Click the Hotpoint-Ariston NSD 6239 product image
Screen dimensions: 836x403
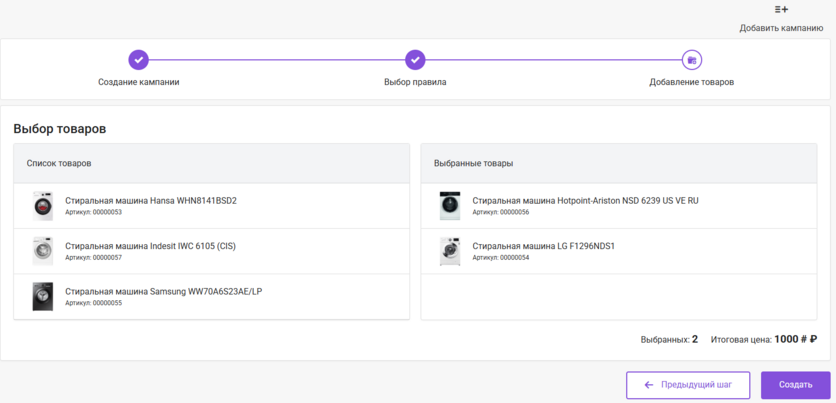(450, 206)
